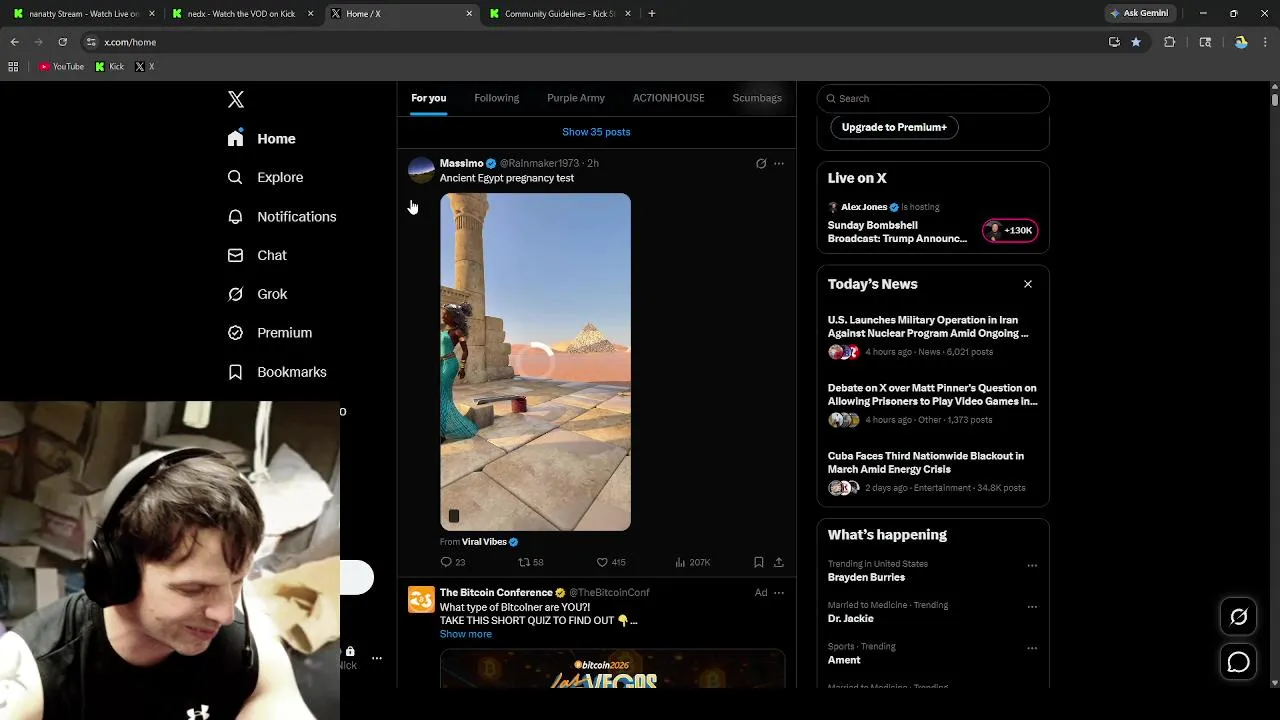Open more options on Massimo's post
The width and height of the screenshot is (1280, 720).
[779, 163]
